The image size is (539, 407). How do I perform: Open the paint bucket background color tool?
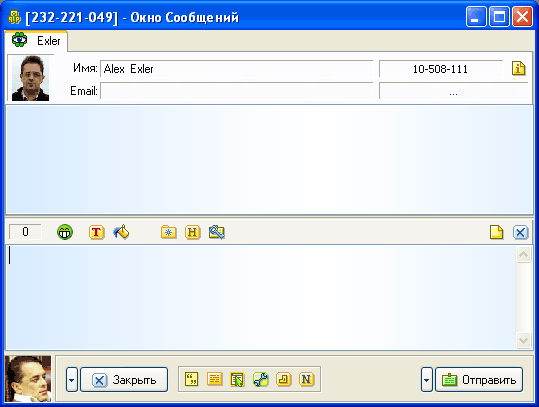(x=121, y=232)
